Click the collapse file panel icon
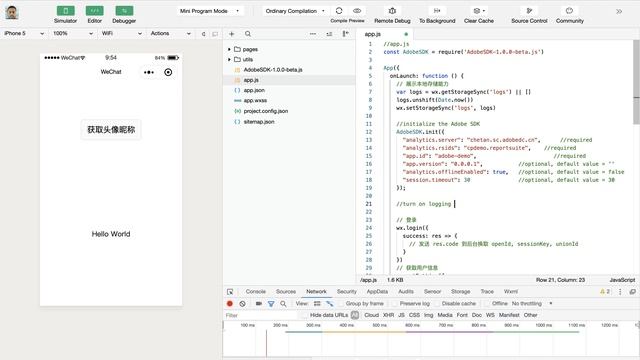The image size is (640, 360). (345, 34)
